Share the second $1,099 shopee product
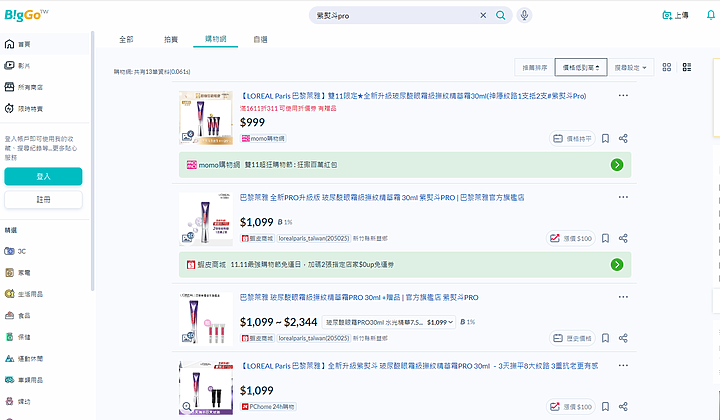 click(623, 238)
